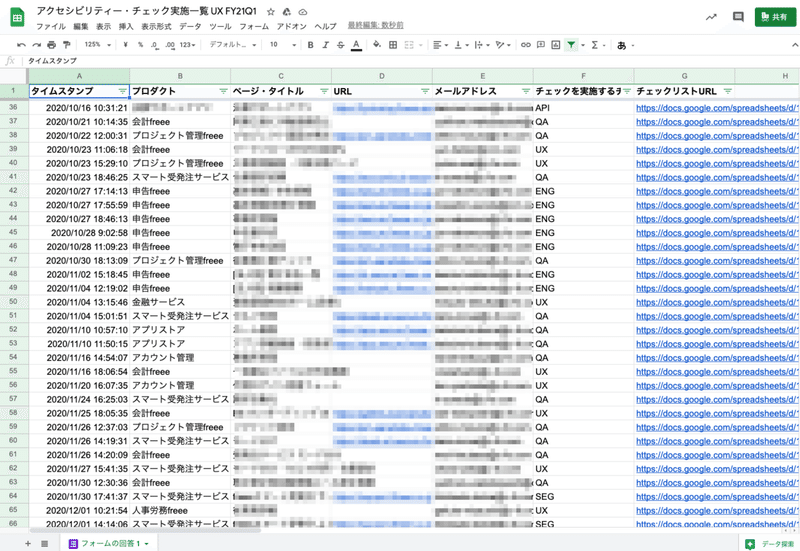This screenshot has width=800, height=551.
Task: Toggle bold formatting
Action: [x=310, y=45]
